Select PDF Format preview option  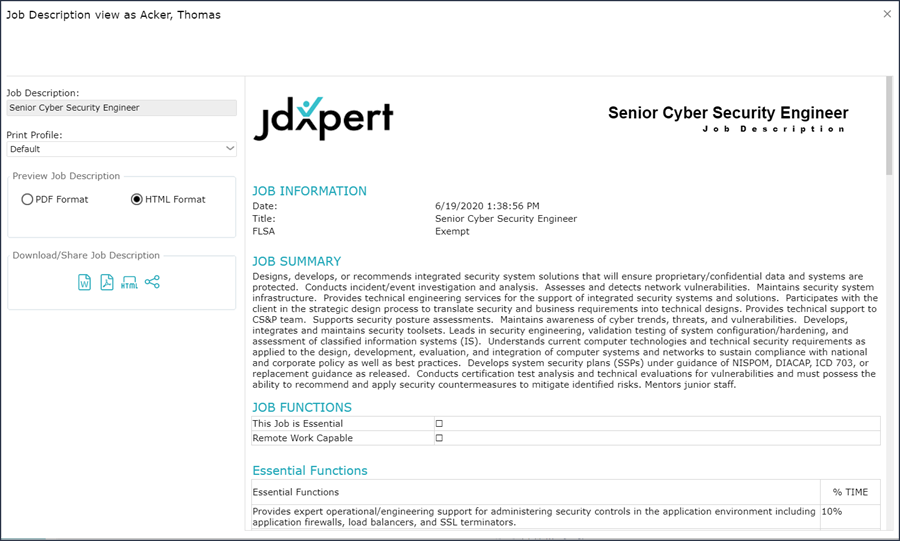[28, 199]
